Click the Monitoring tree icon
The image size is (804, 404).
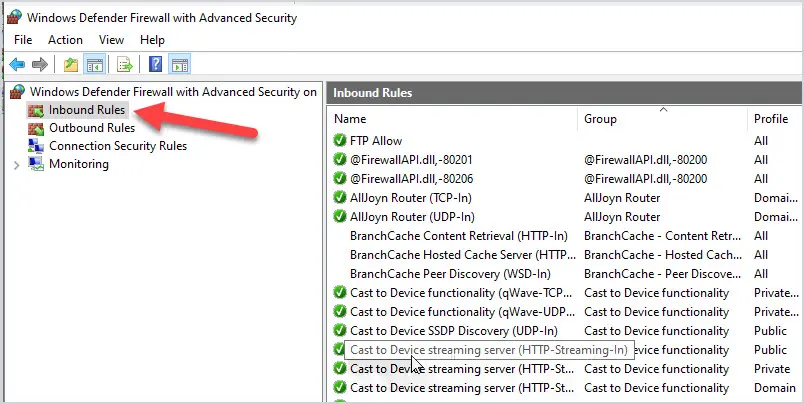[x=36, y=164]
